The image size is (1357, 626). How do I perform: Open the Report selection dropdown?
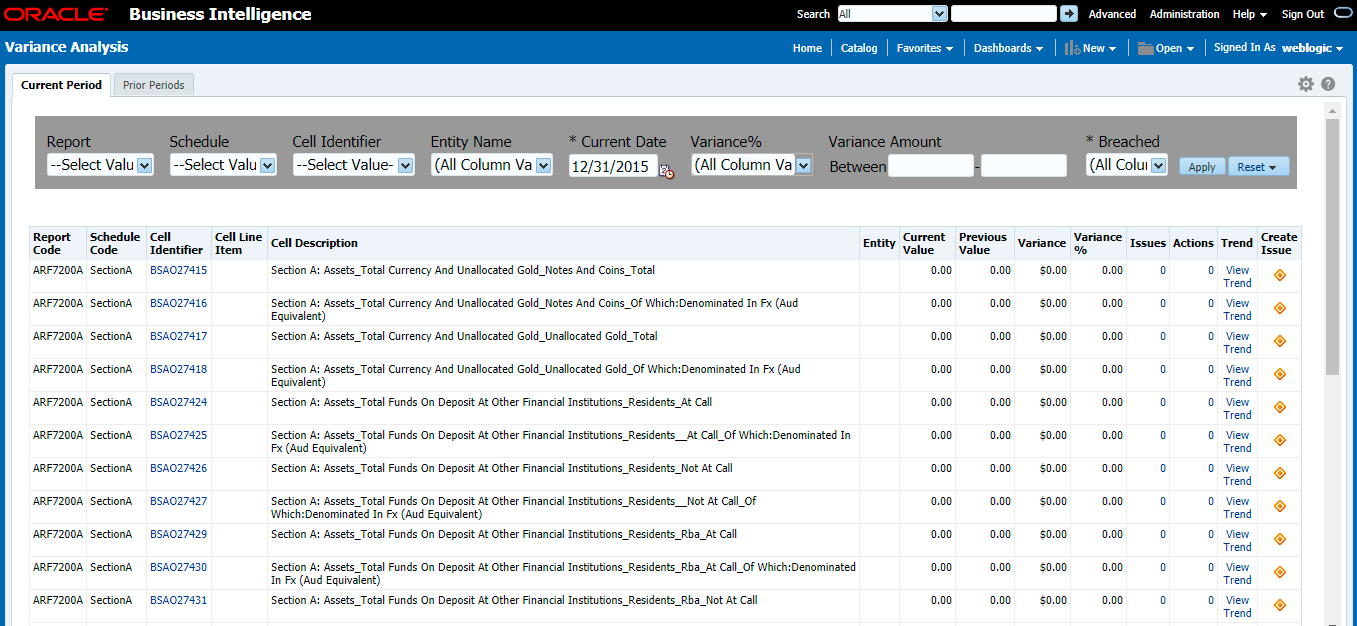click(x=100, y=164)
